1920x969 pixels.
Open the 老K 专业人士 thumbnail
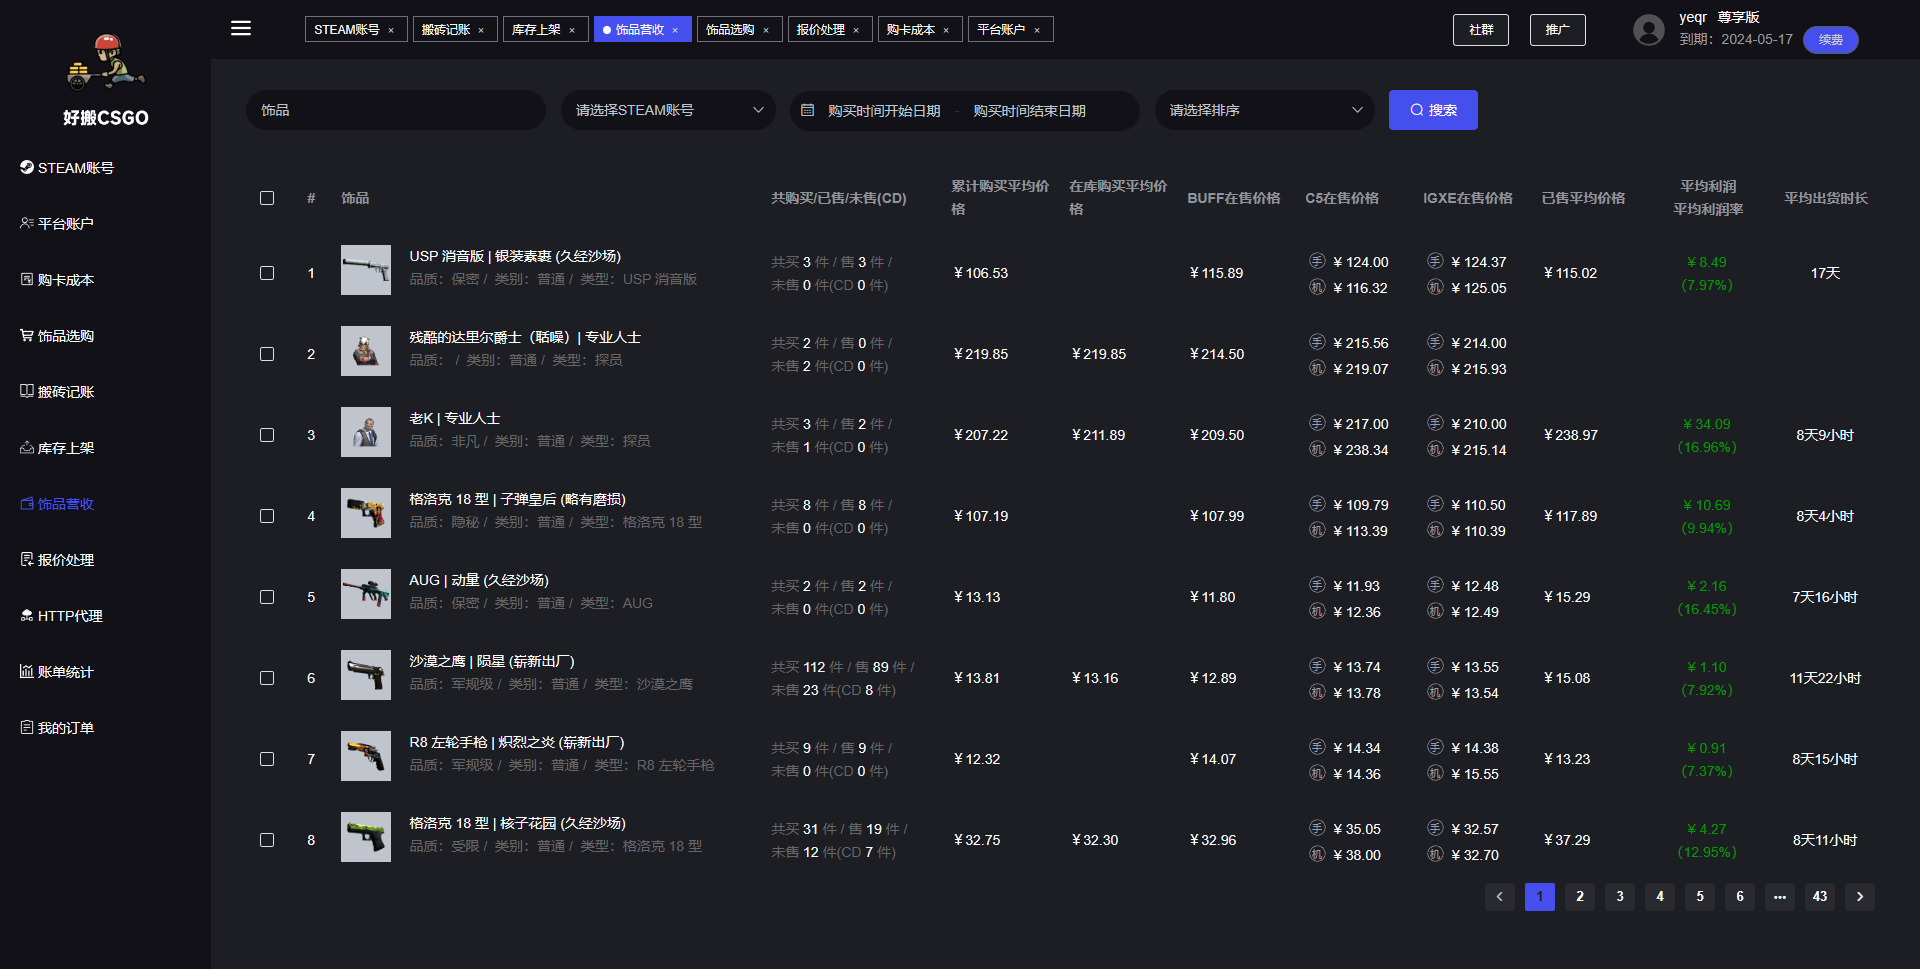pos(366,432)
